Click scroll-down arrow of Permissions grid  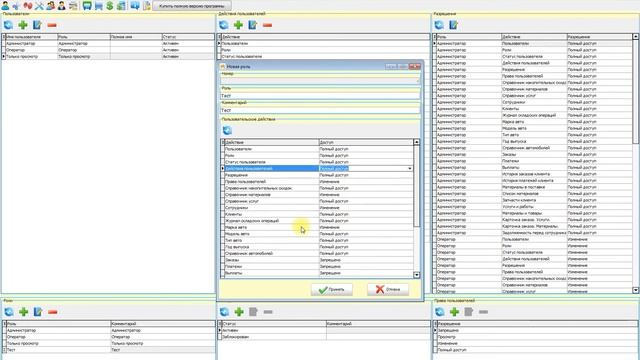pyautogui.click(x=636, y=290)
